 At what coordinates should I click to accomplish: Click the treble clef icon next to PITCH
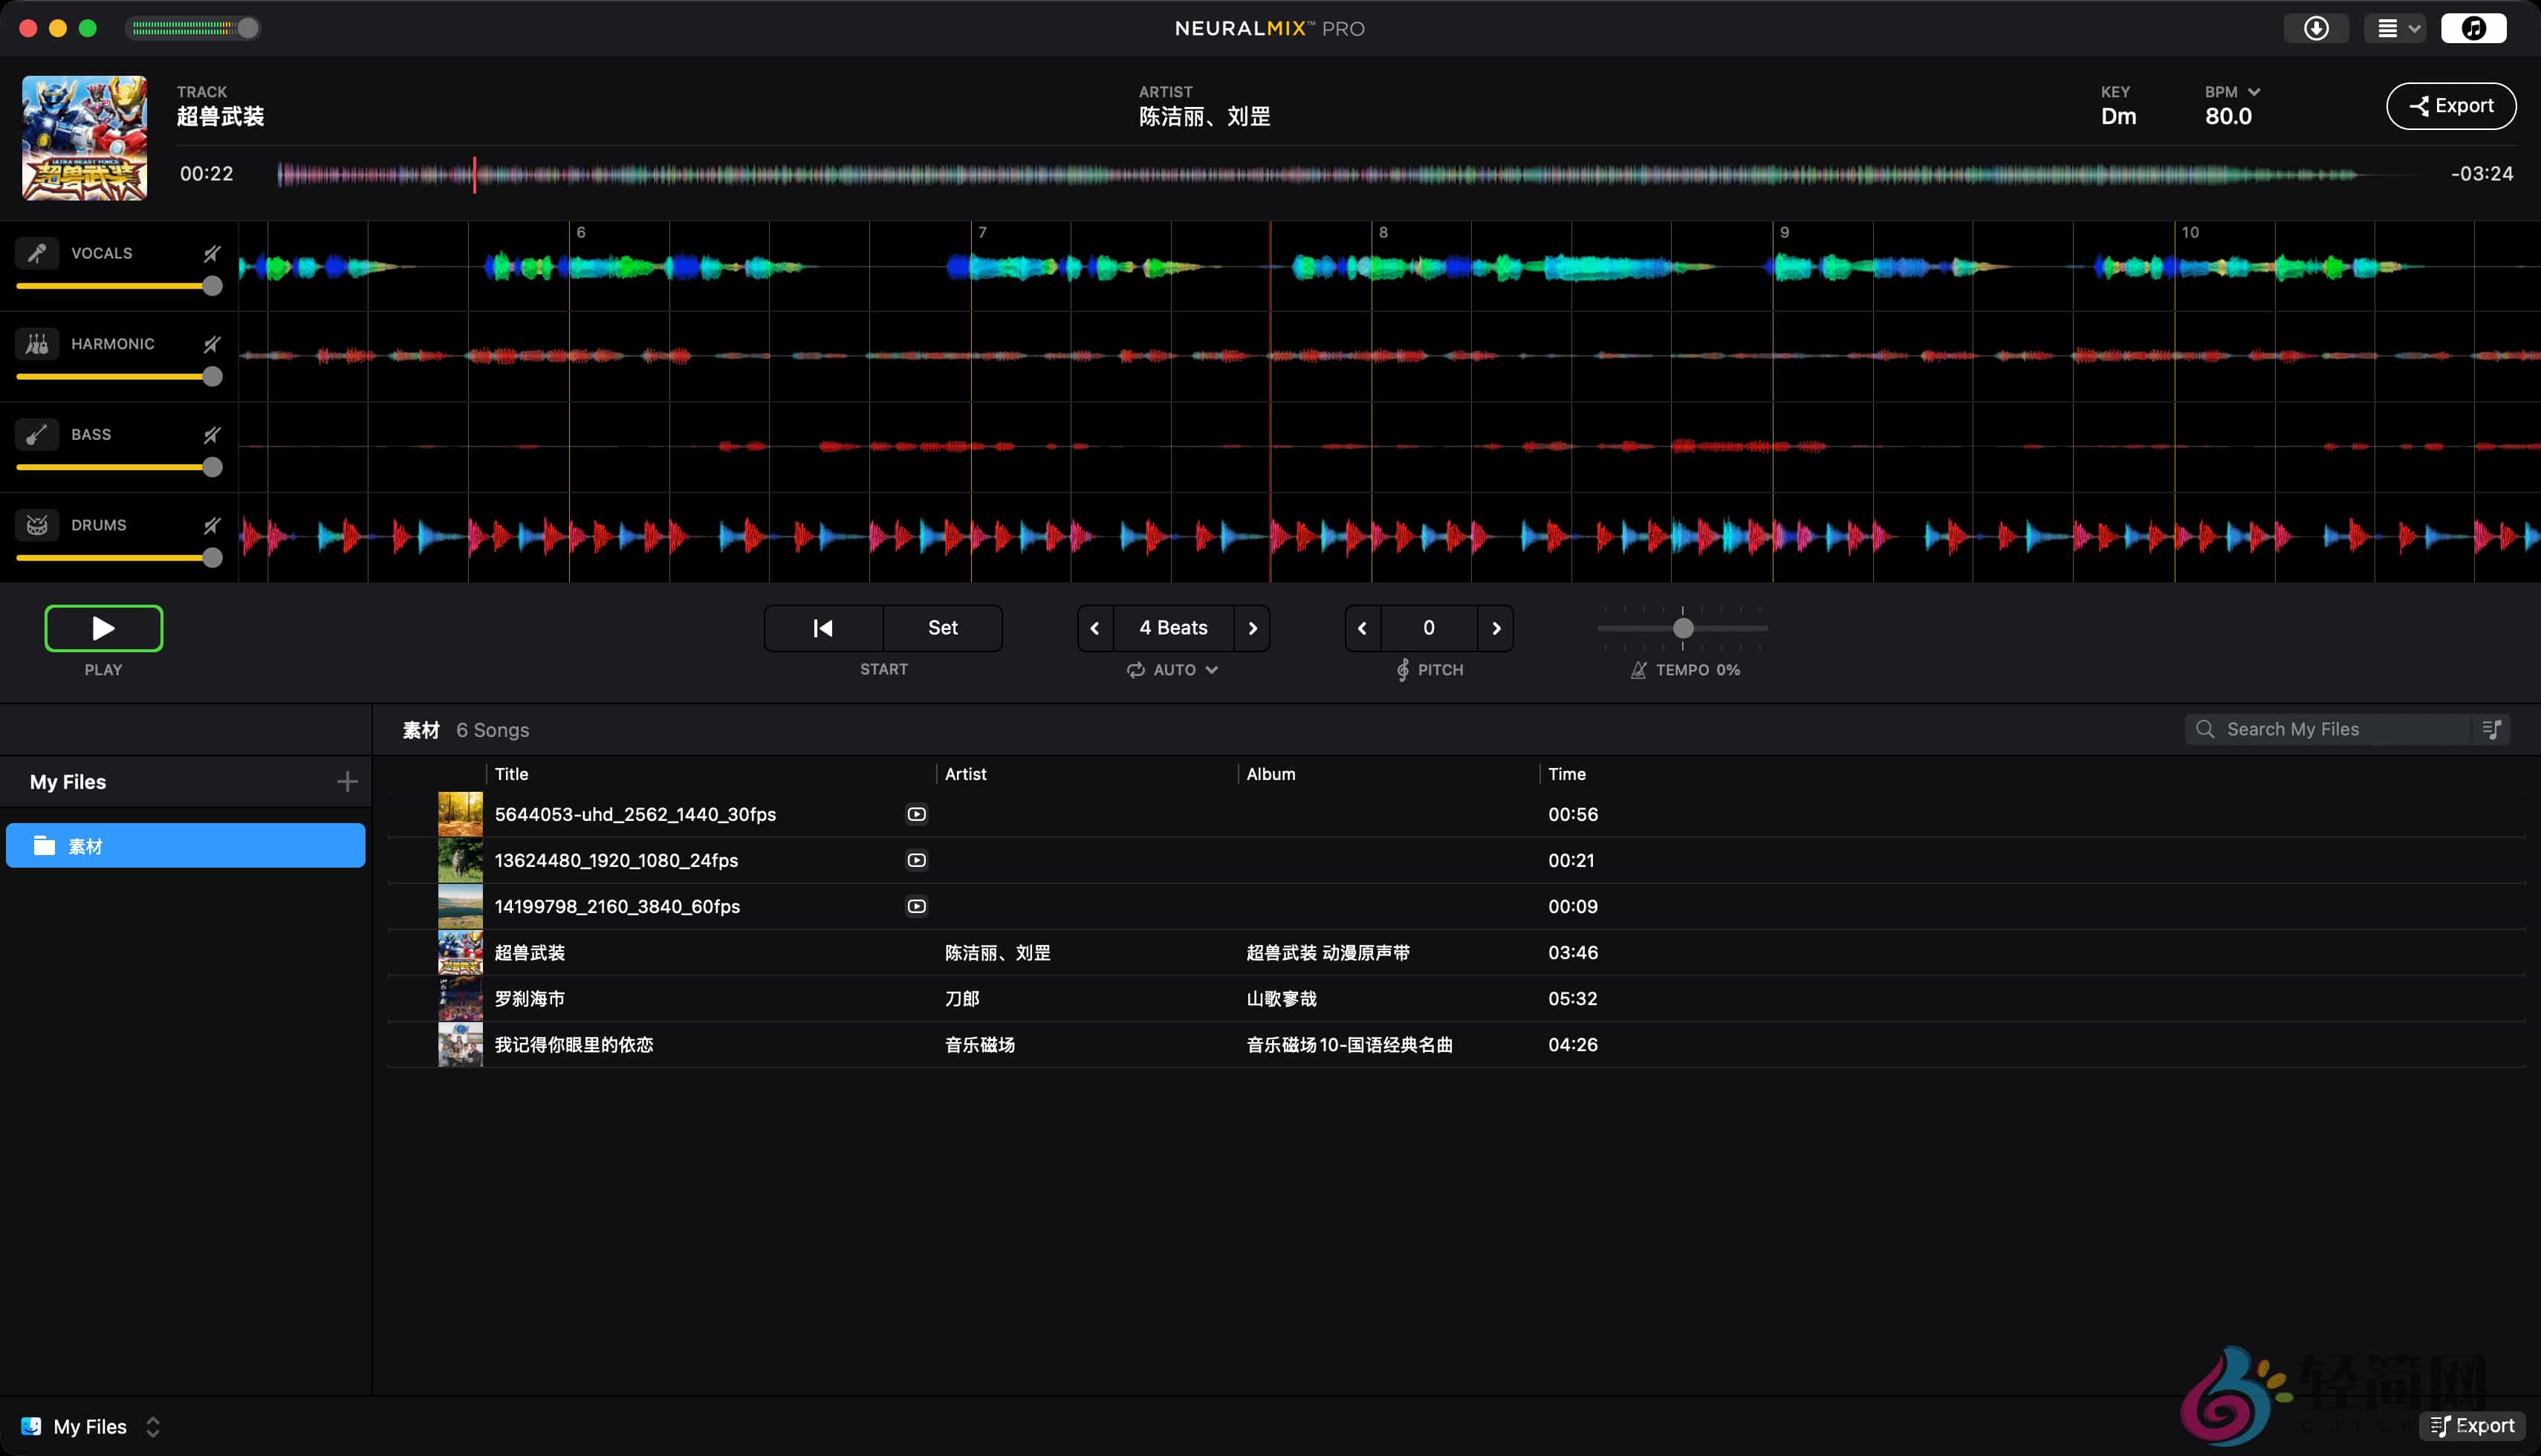point(1403,670)
